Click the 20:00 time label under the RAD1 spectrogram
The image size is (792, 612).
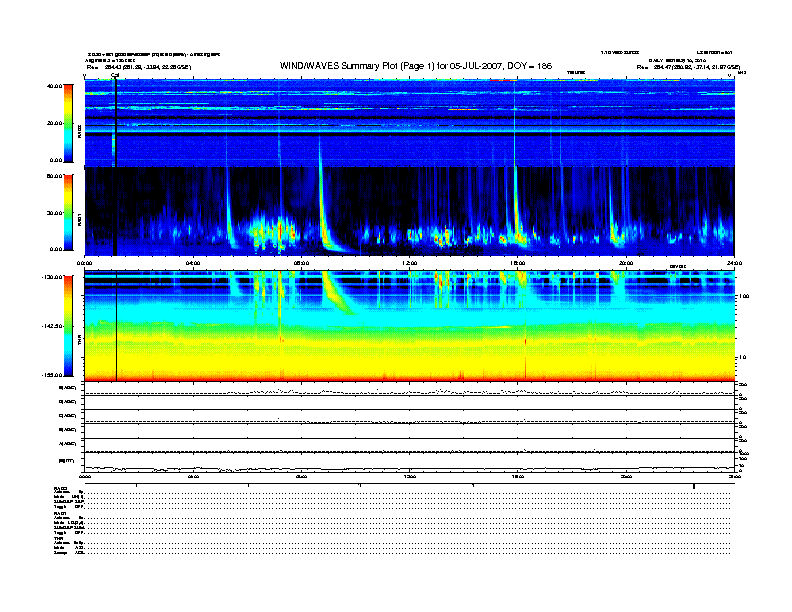pos(626,263)
